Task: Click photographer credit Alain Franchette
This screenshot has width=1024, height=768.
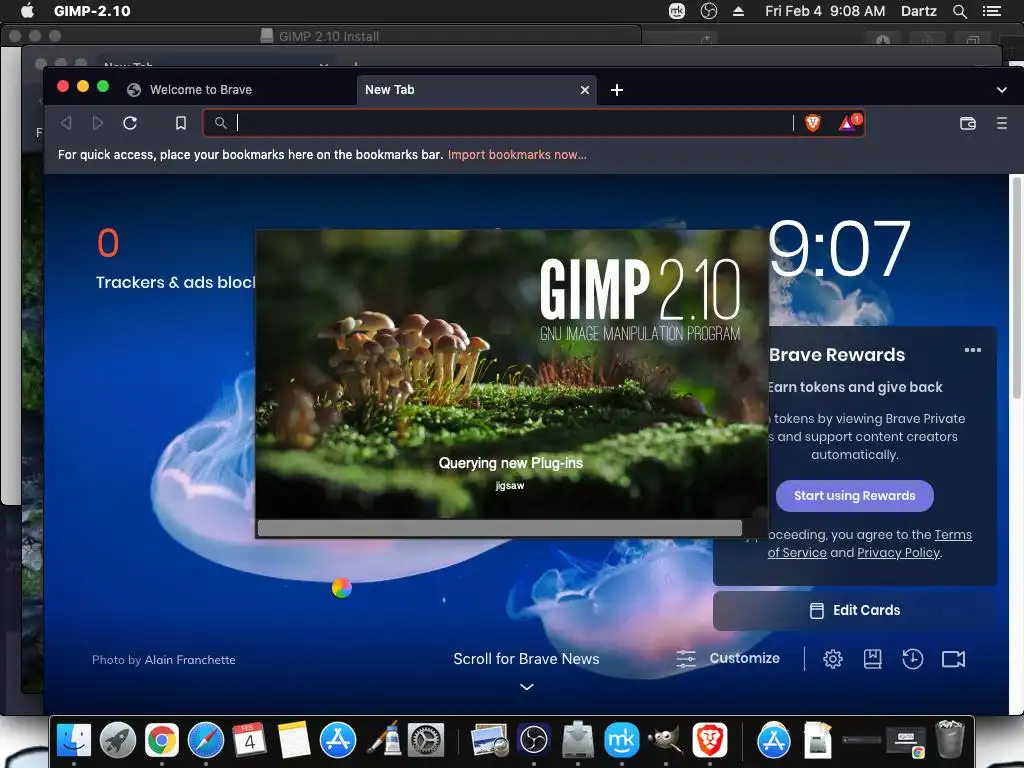Action: point(189,660)
